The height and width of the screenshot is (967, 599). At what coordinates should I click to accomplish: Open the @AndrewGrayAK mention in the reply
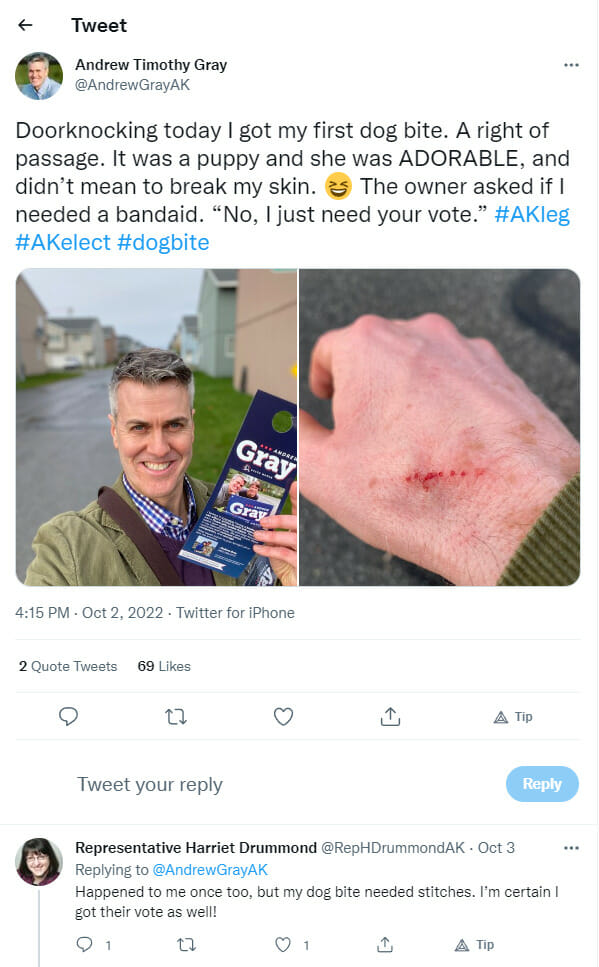pyautogui.click(x=210, y=870)
